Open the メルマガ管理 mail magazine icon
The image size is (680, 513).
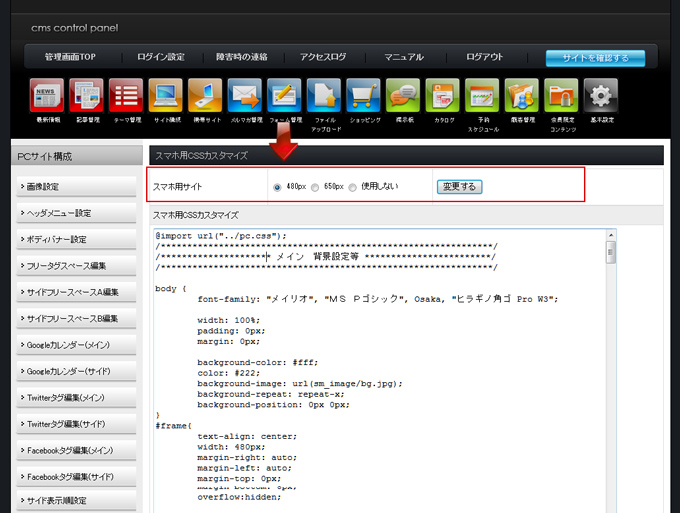[244, 96]
